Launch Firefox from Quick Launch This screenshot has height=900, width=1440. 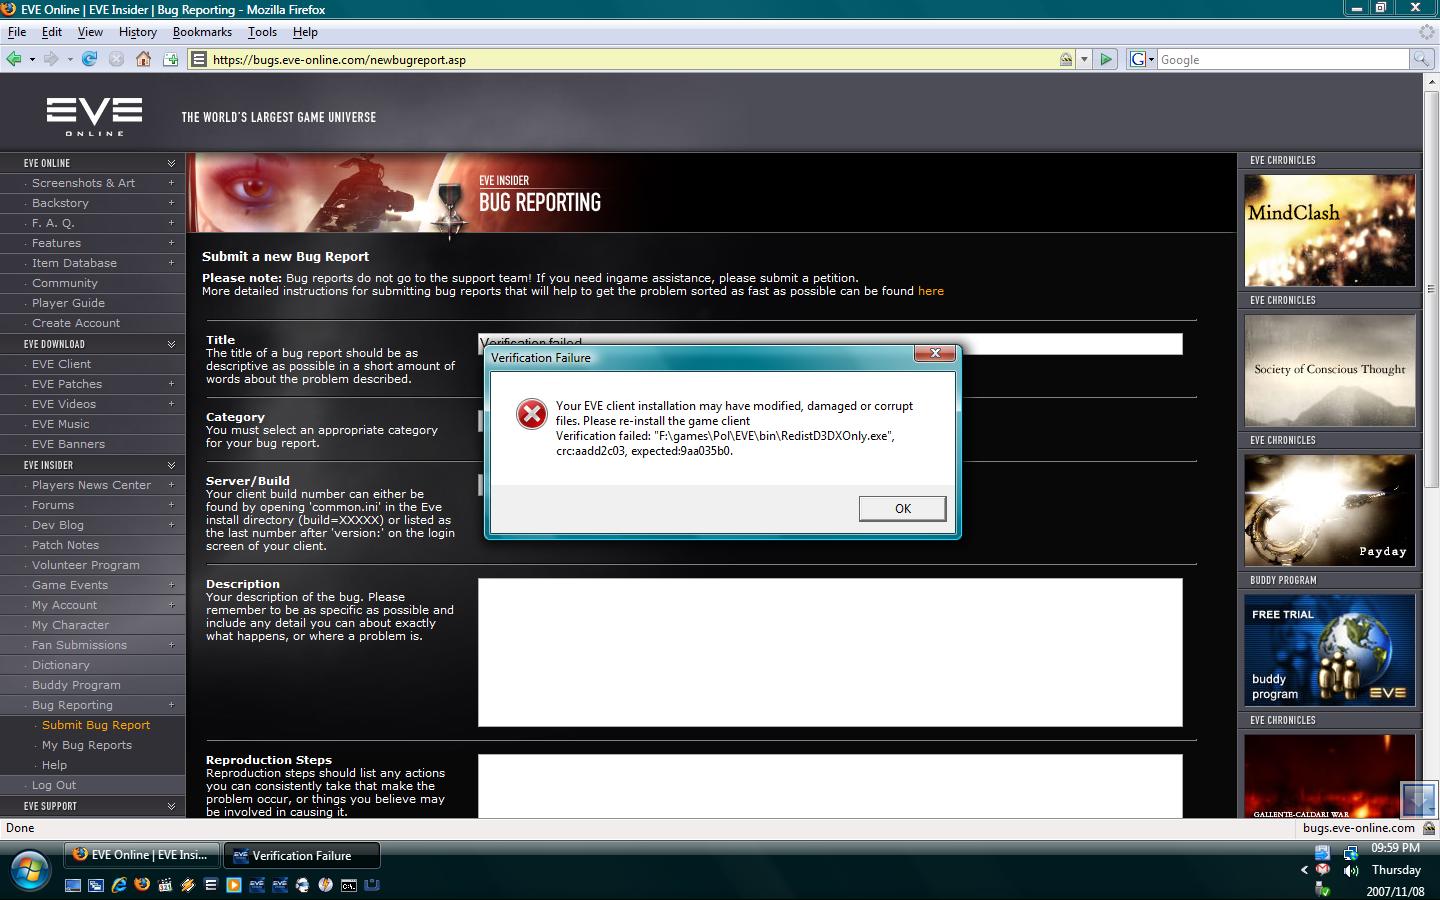point(141,885)
